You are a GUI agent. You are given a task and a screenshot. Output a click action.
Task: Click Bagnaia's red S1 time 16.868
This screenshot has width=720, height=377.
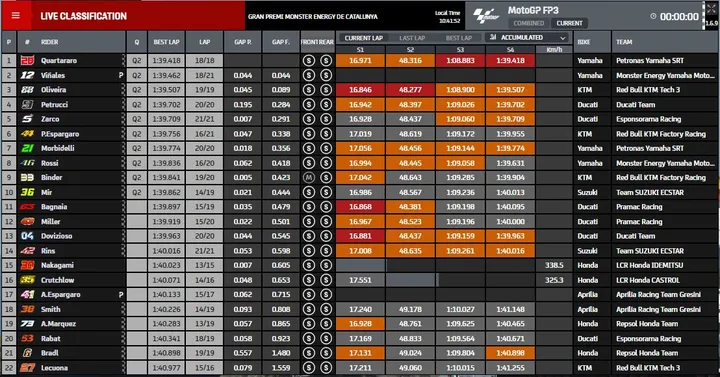(x=360, y=207)
